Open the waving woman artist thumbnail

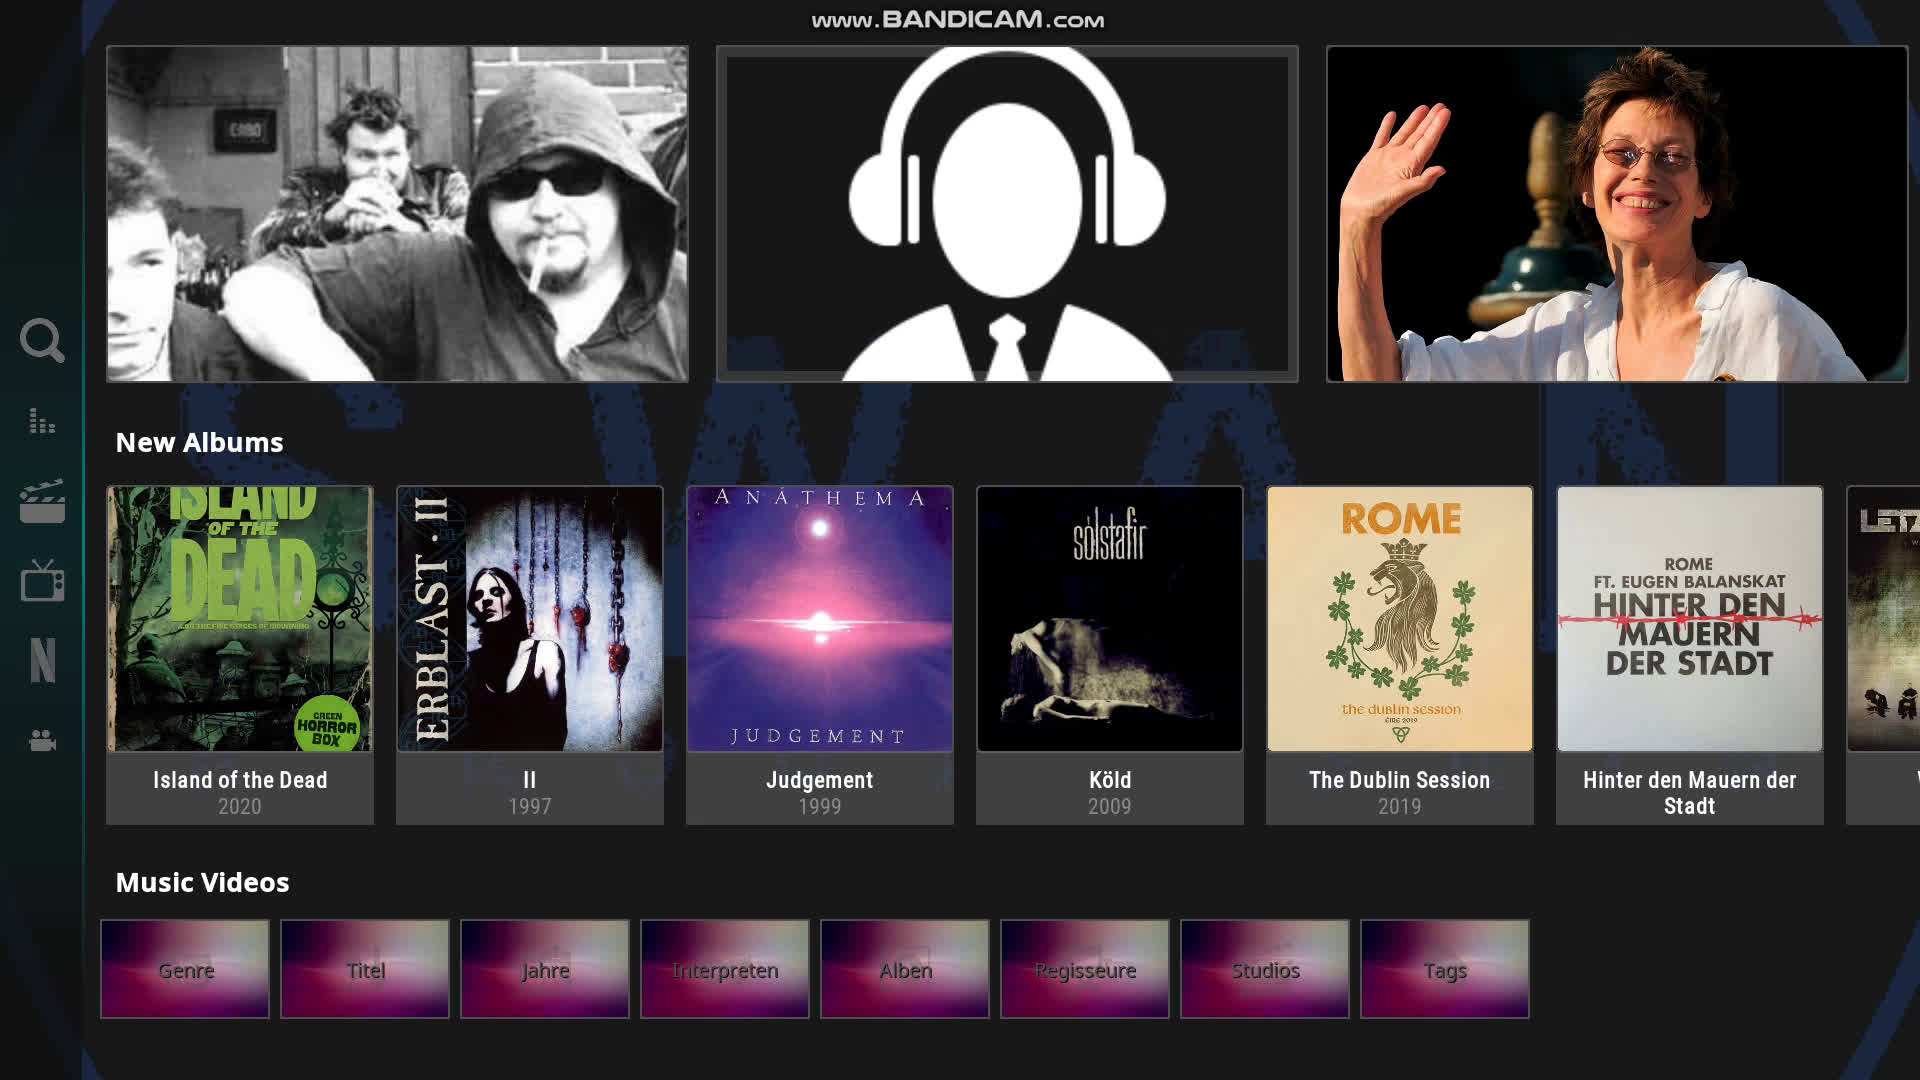tap(1617, 213)
